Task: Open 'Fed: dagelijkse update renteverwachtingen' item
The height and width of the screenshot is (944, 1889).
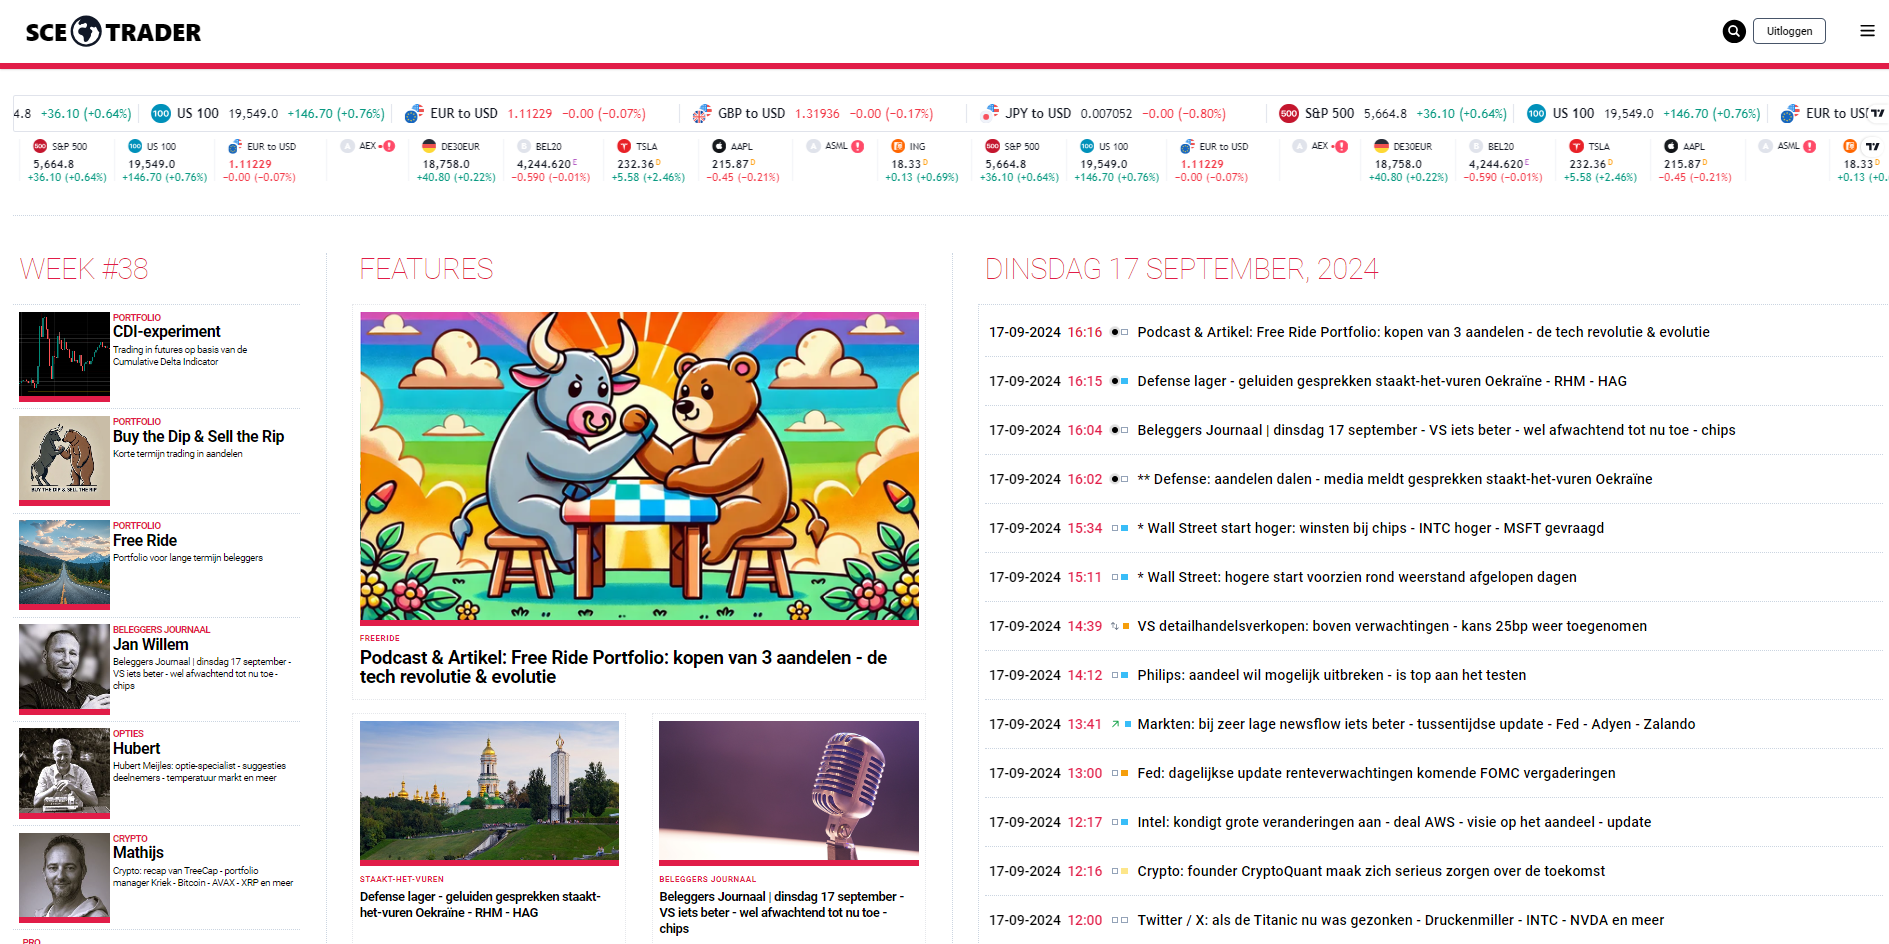Action: coord(1376,773)
